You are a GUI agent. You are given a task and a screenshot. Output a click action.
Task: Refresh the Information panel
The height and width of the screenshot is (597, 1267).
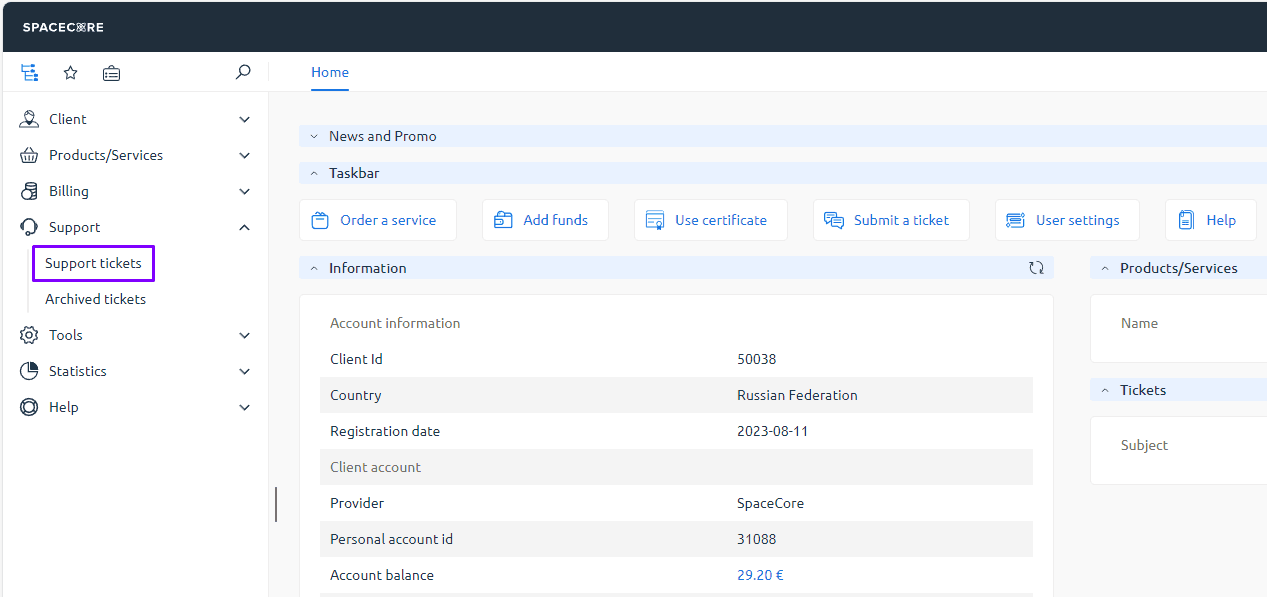point(1036,268)
